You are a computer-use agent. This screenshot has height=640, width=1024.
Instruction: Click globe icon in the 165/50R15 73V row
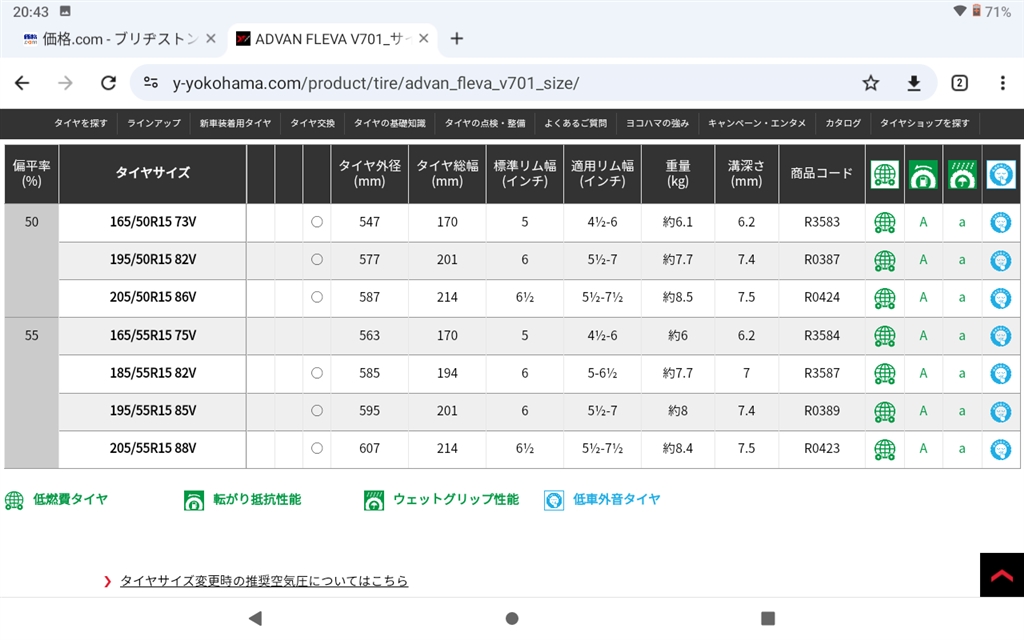click(885, 223)
